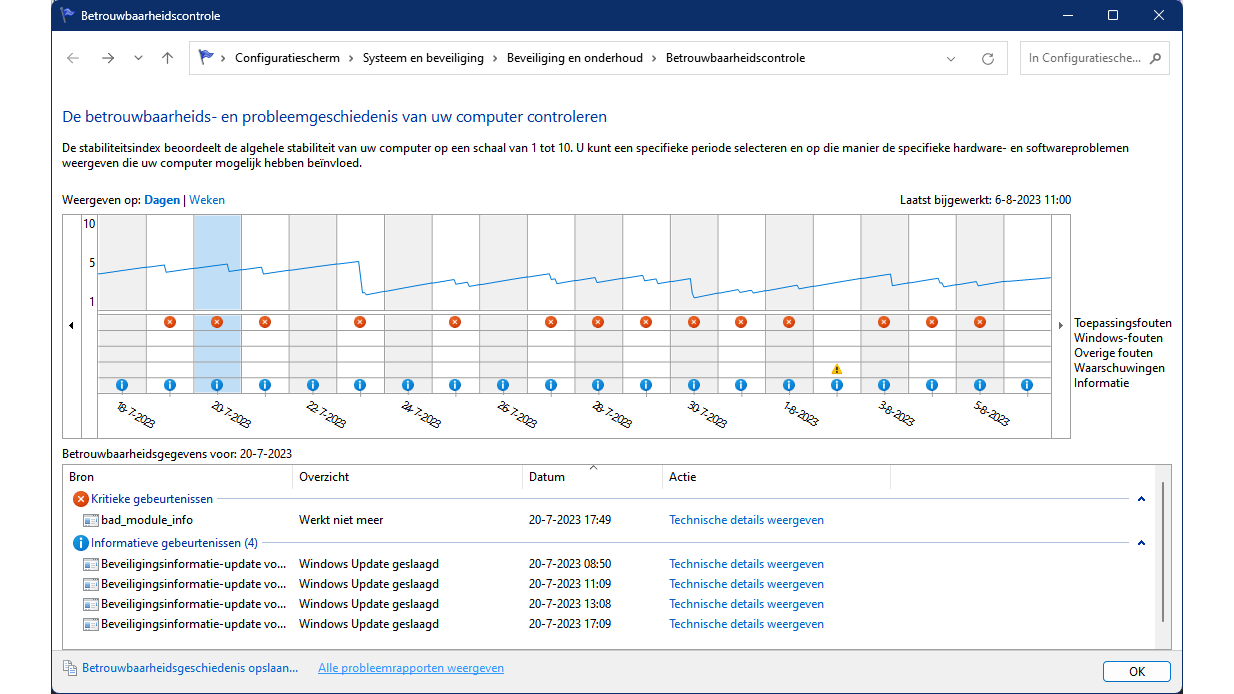Viewport: 1234px width, 694px height.
Task: Open the Configuratiescherm breadcrumb
Action: (x=287, y=58)
